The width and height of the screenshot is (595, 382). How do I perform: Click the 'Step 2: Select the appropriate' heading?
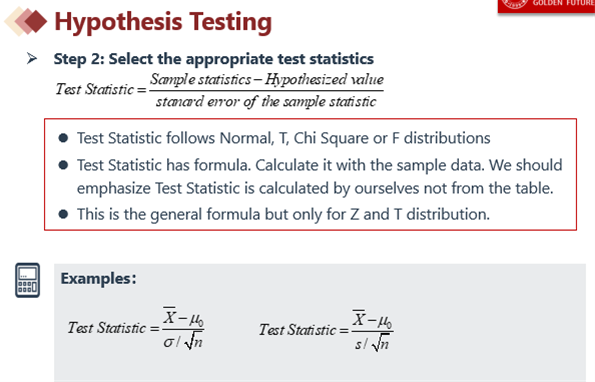(214, 59)
